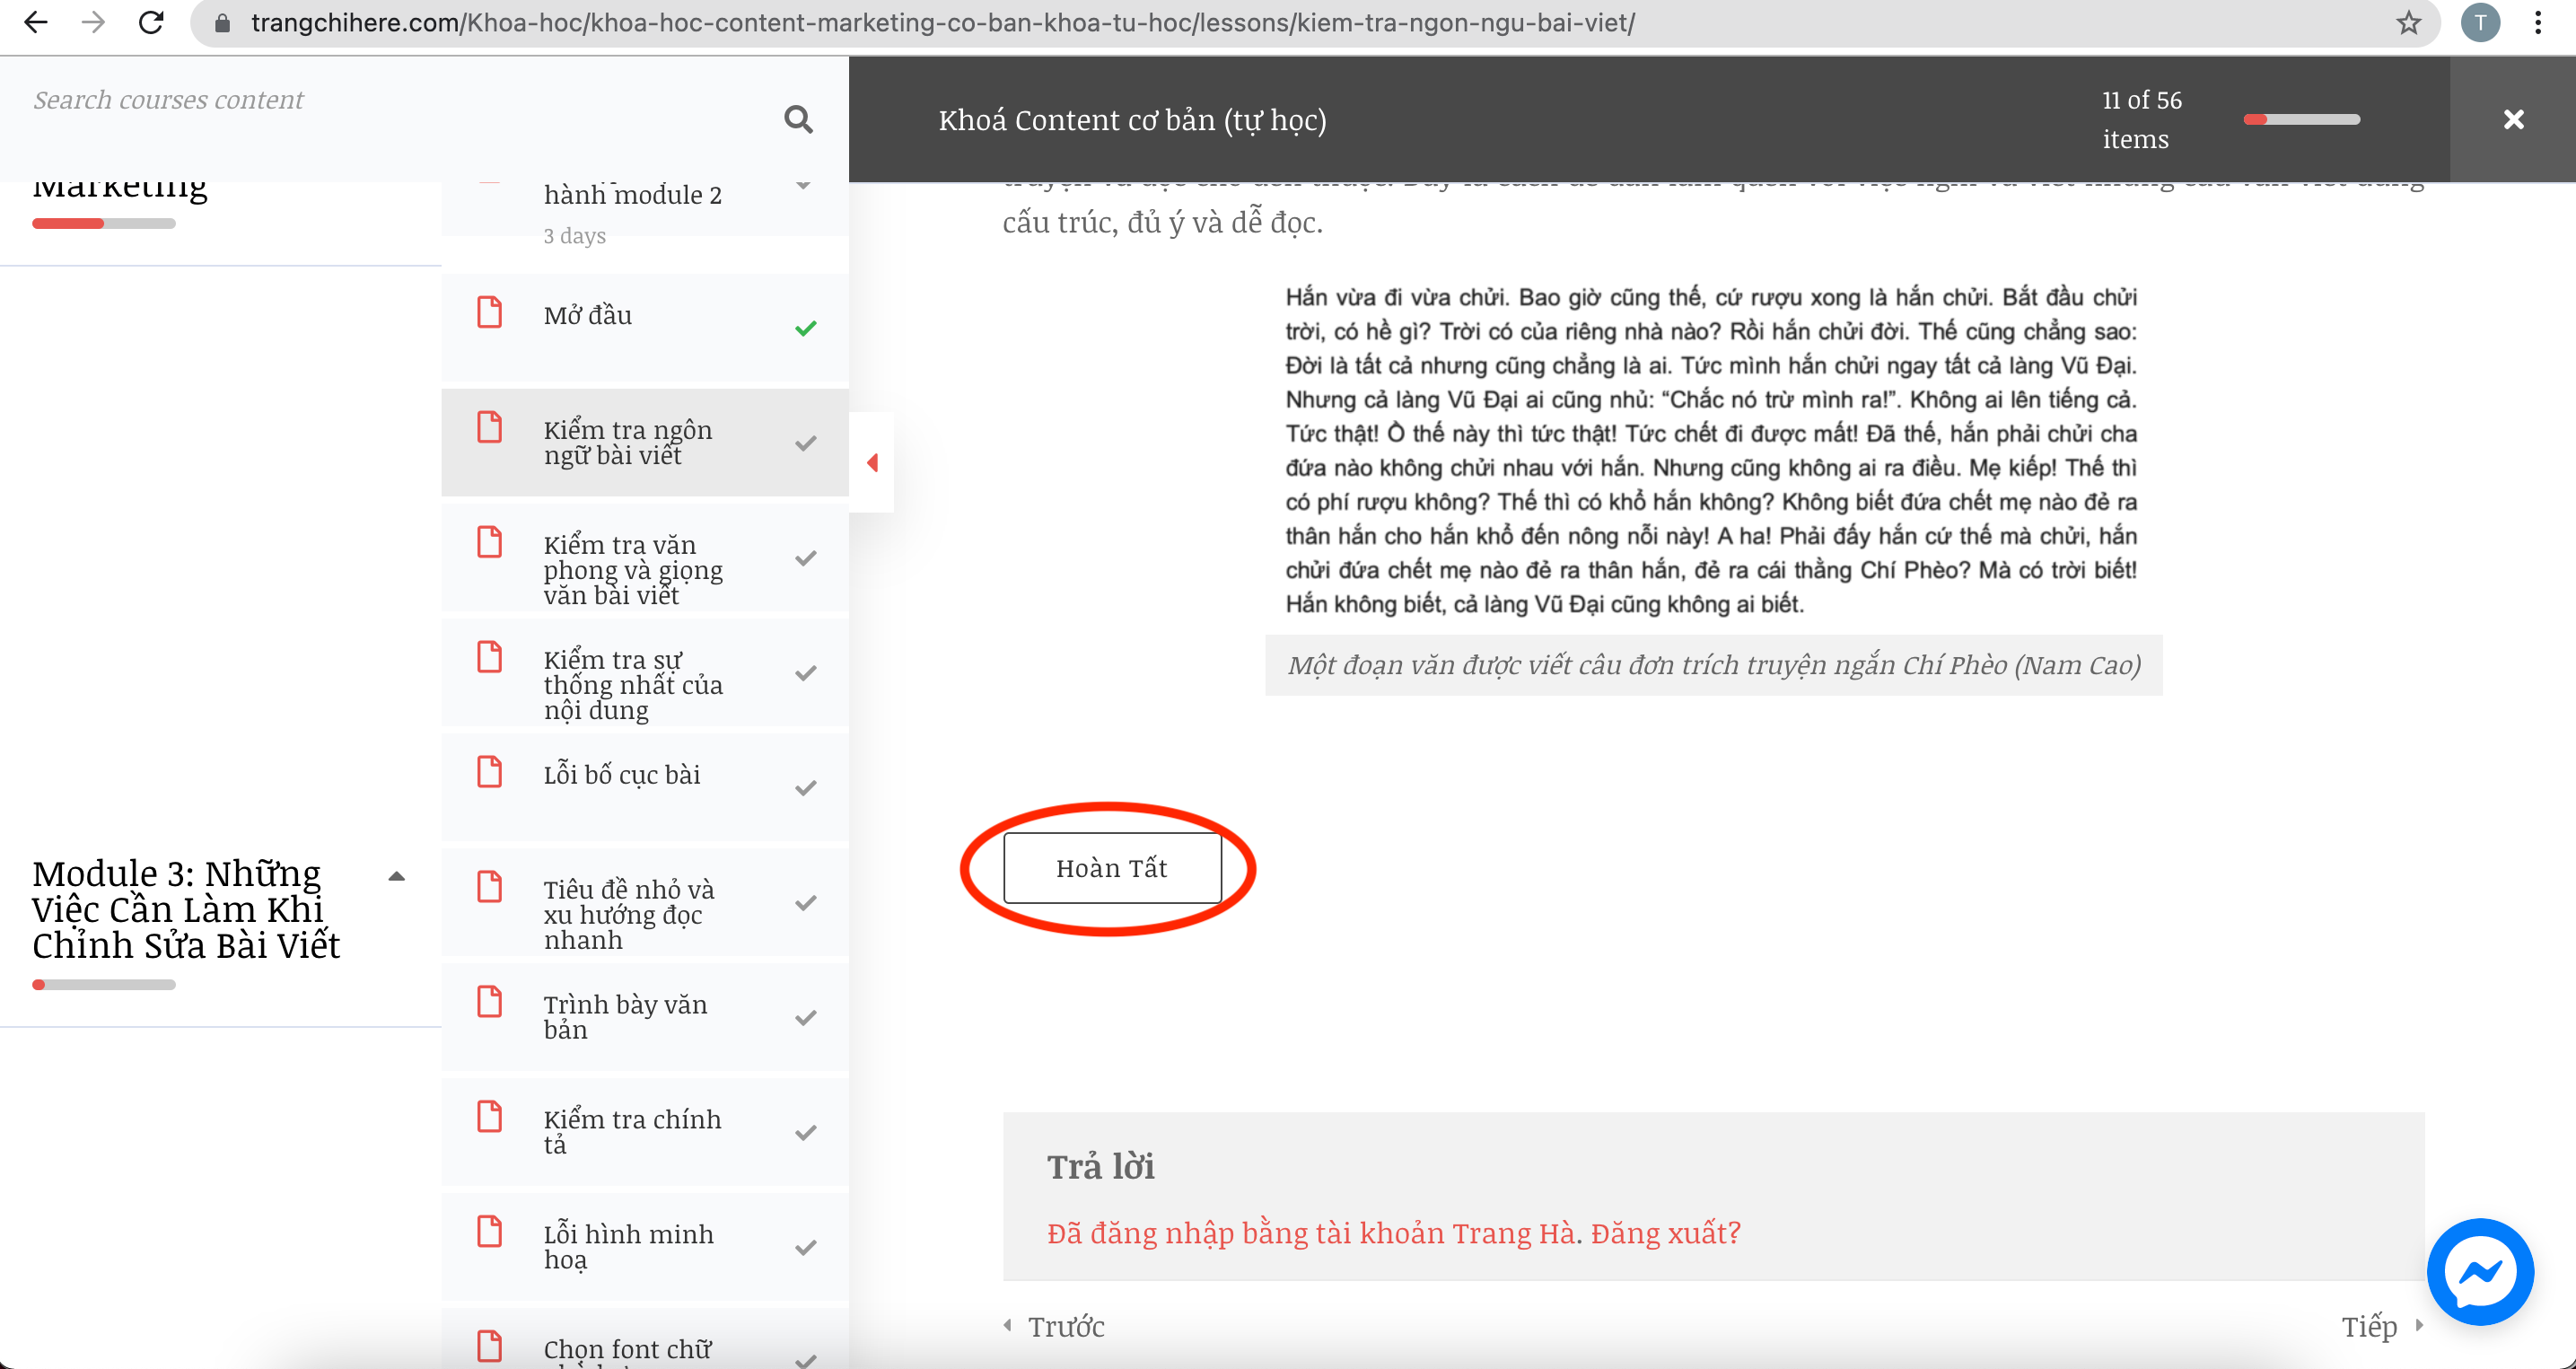
Task: Click document icon beside Kiểm tra văn phong
Action: tap(489, 541)
